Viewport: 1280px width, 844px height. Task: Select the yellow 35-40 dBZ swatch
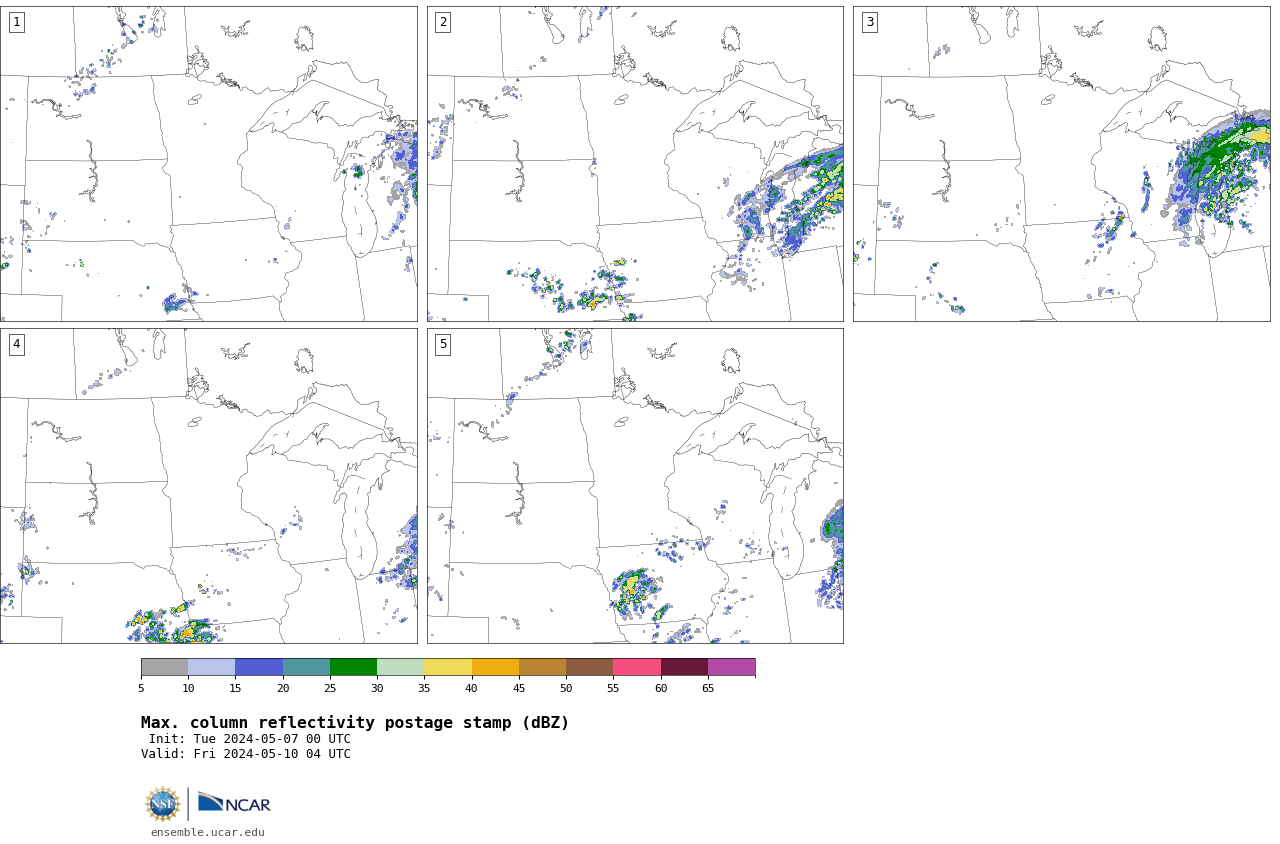click(448, 667)
